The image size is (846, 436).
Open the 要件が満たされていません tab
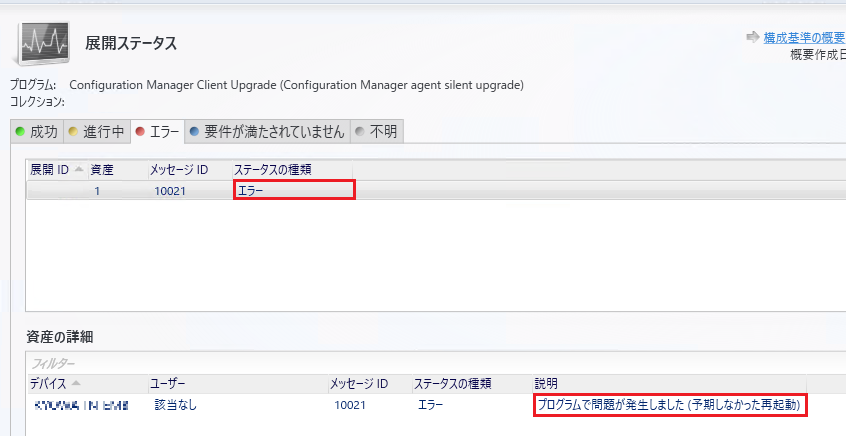point(267,132)
